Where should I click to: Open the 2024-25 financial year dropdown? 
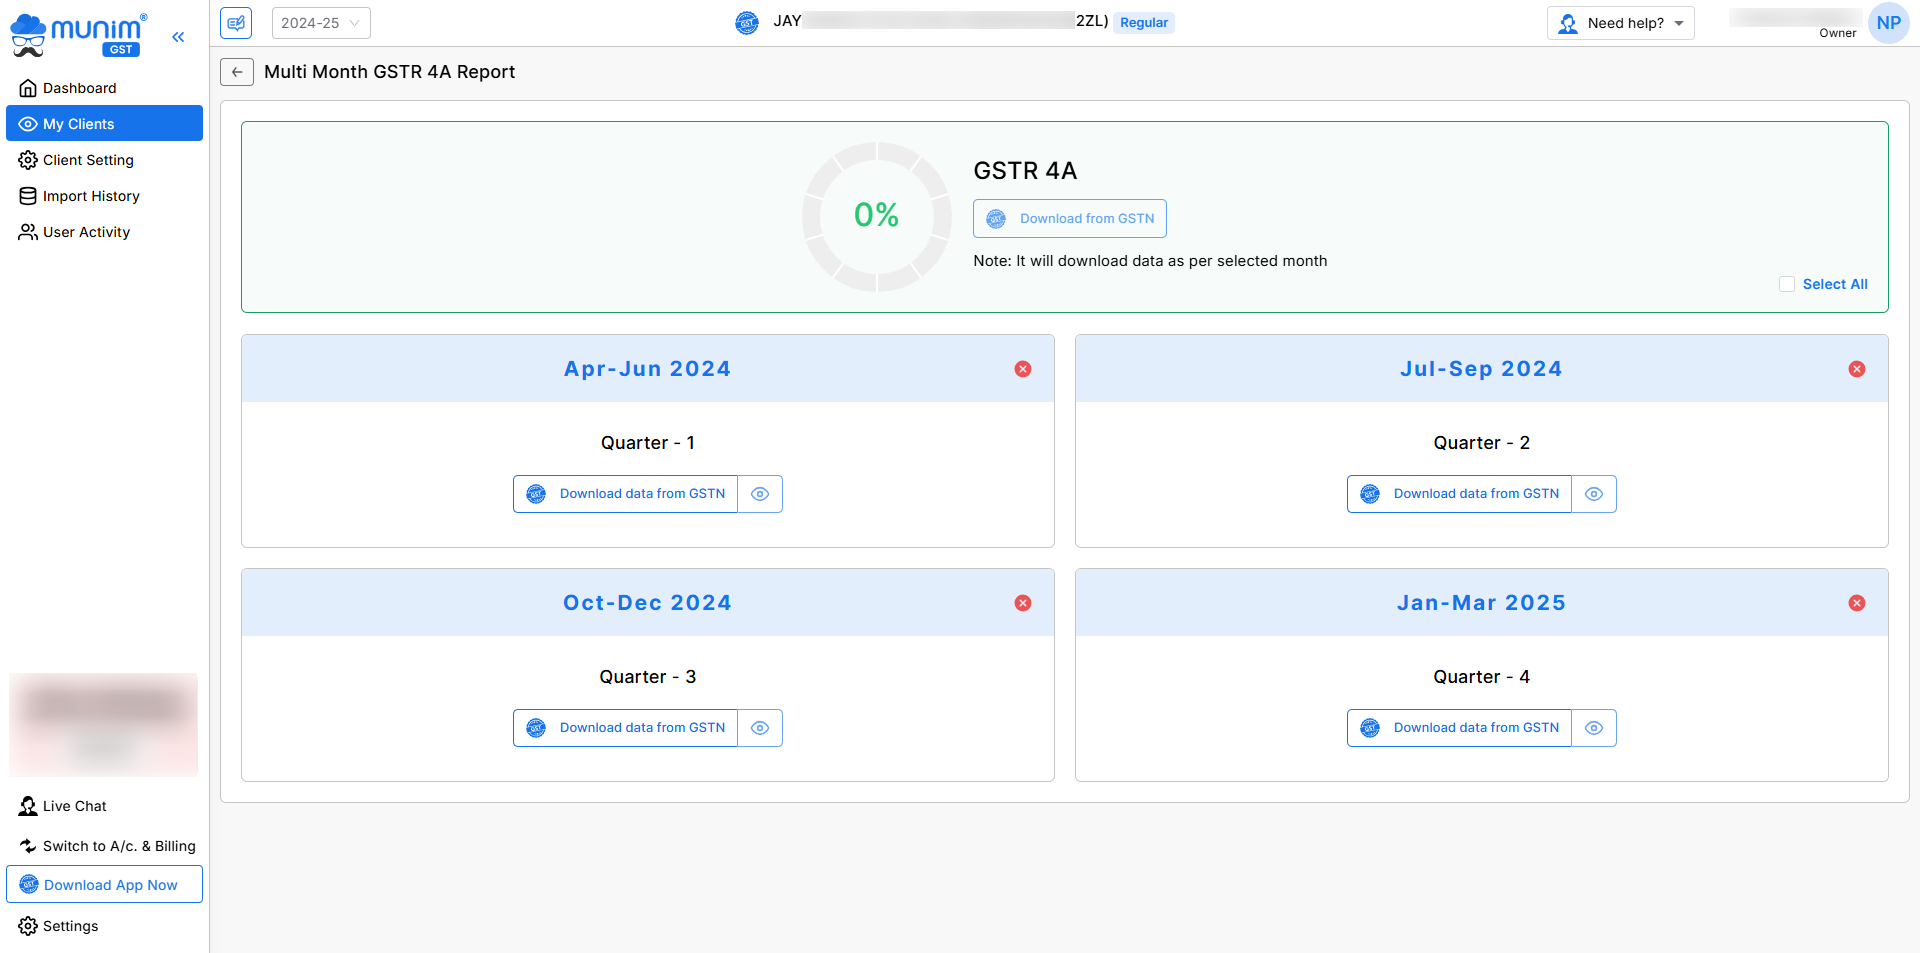click(320, 23)
